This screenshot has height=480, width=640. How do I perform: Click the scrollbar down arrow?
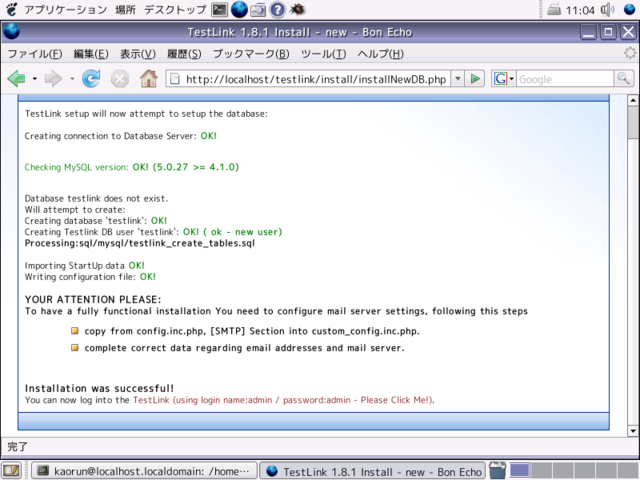[x=633, y=431]
